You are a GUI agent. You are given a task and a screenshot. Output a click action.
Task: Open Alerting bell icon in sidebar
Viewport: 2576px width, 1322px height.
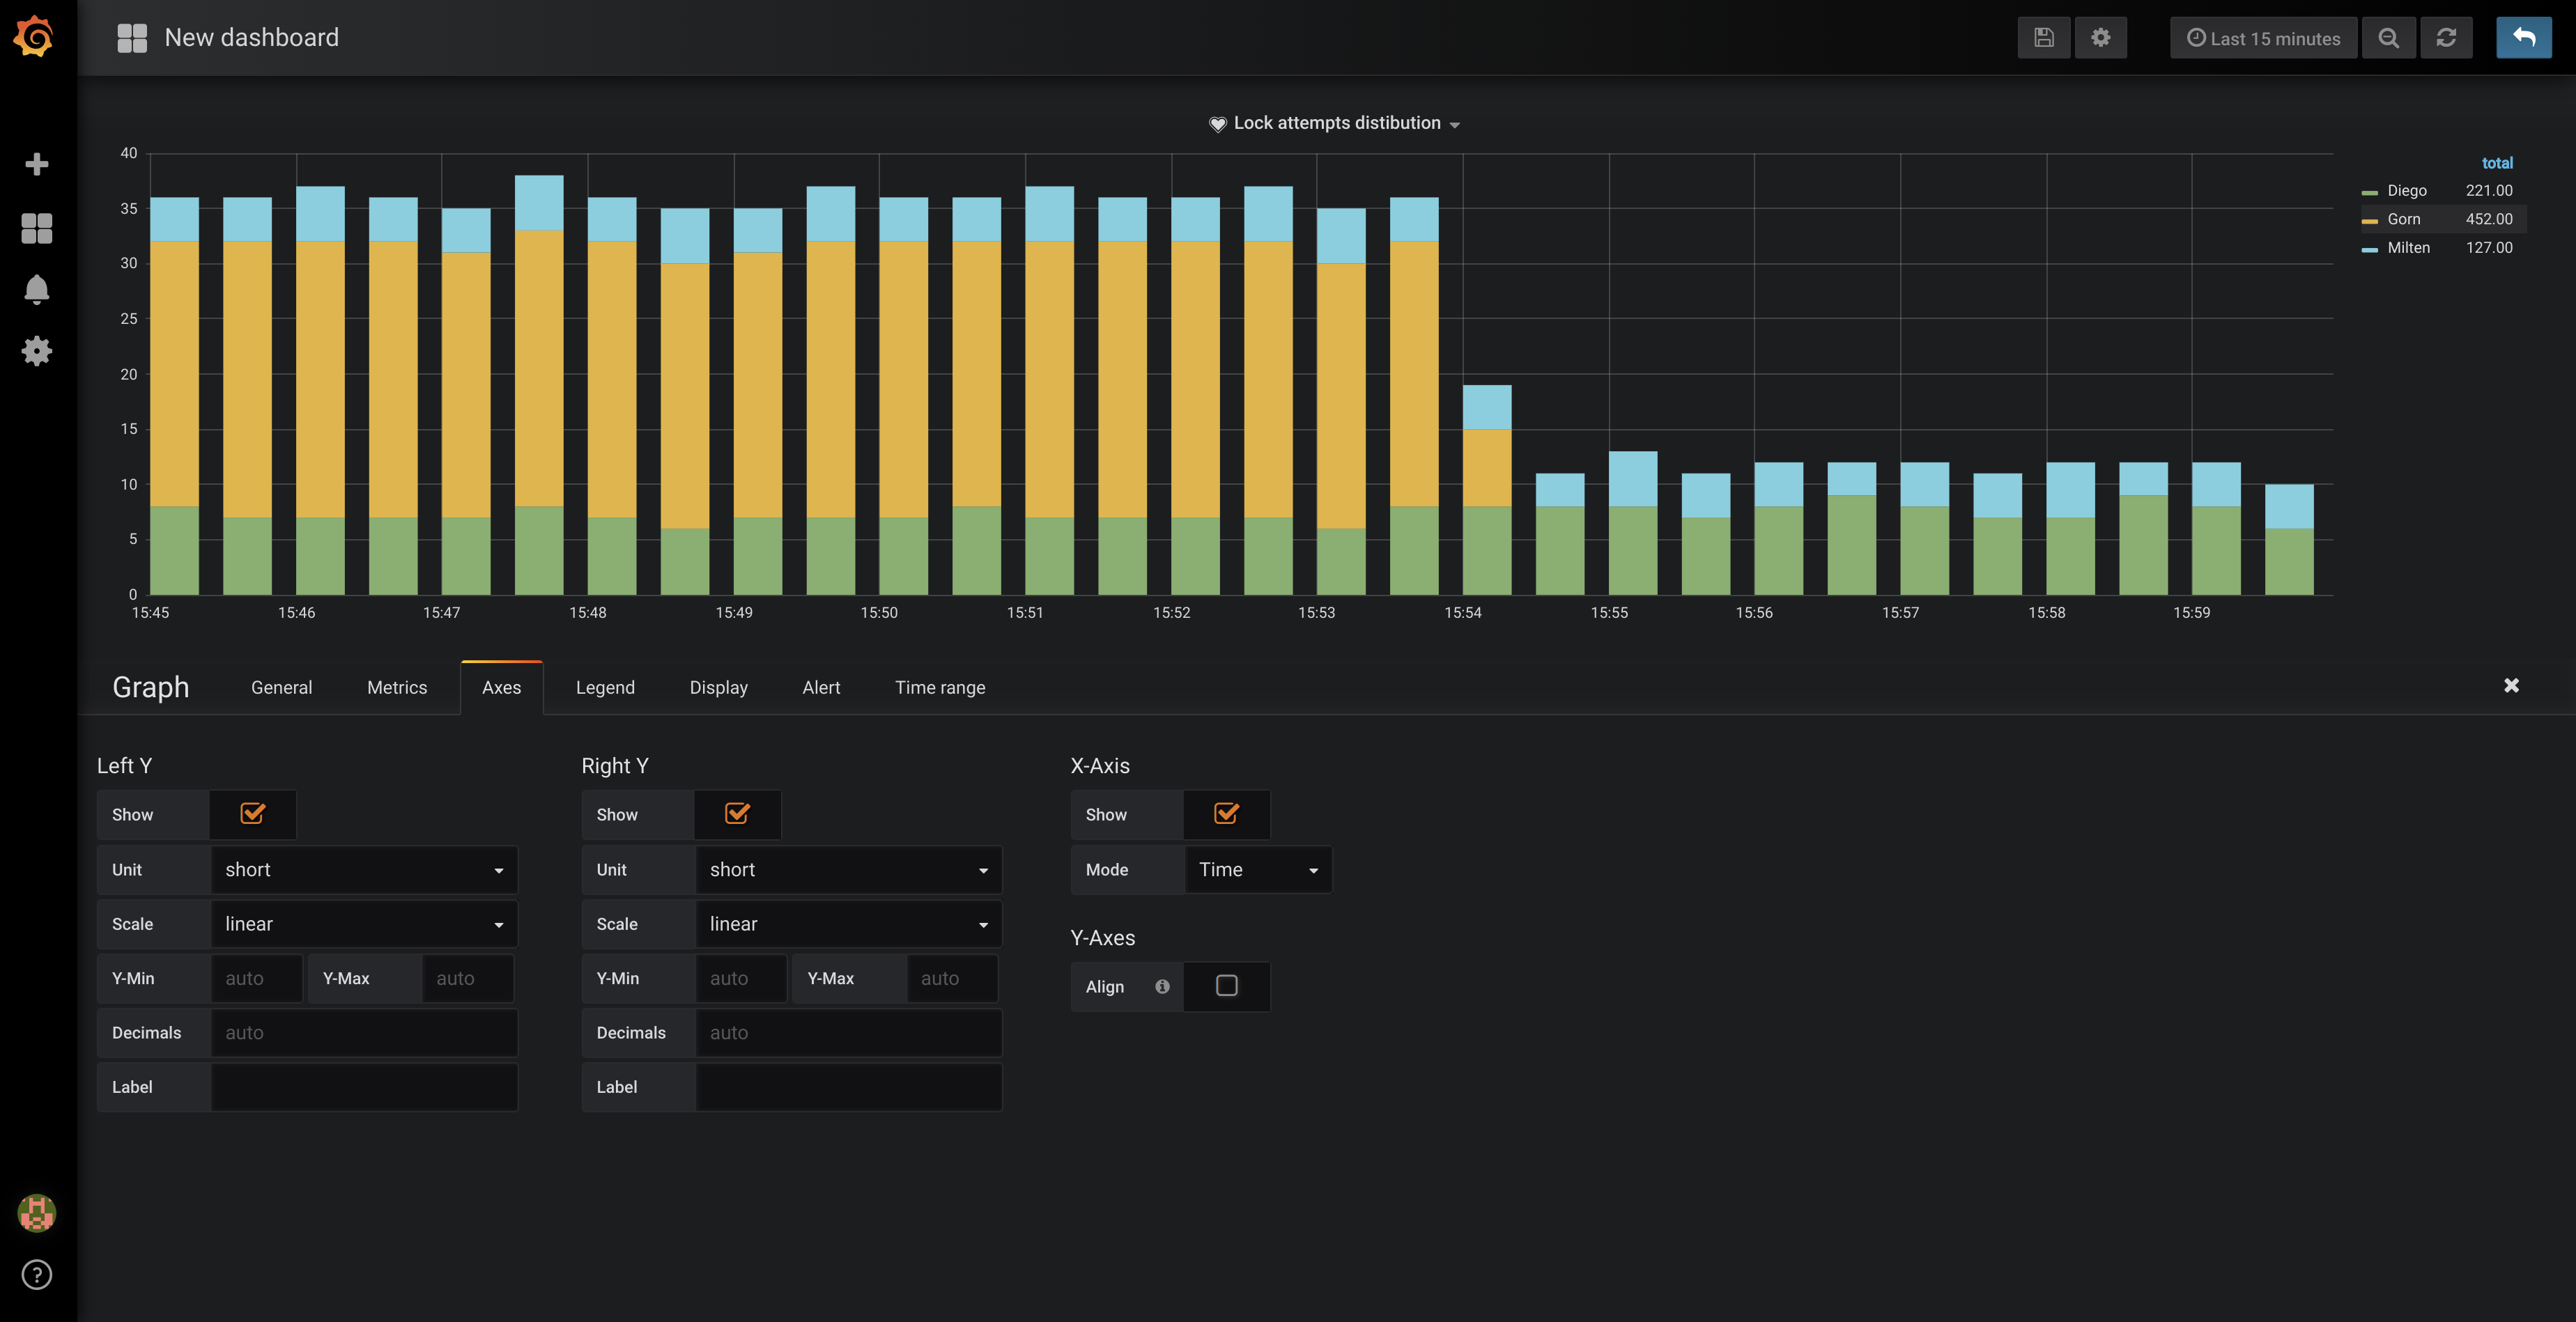click(x=37, y=289)
